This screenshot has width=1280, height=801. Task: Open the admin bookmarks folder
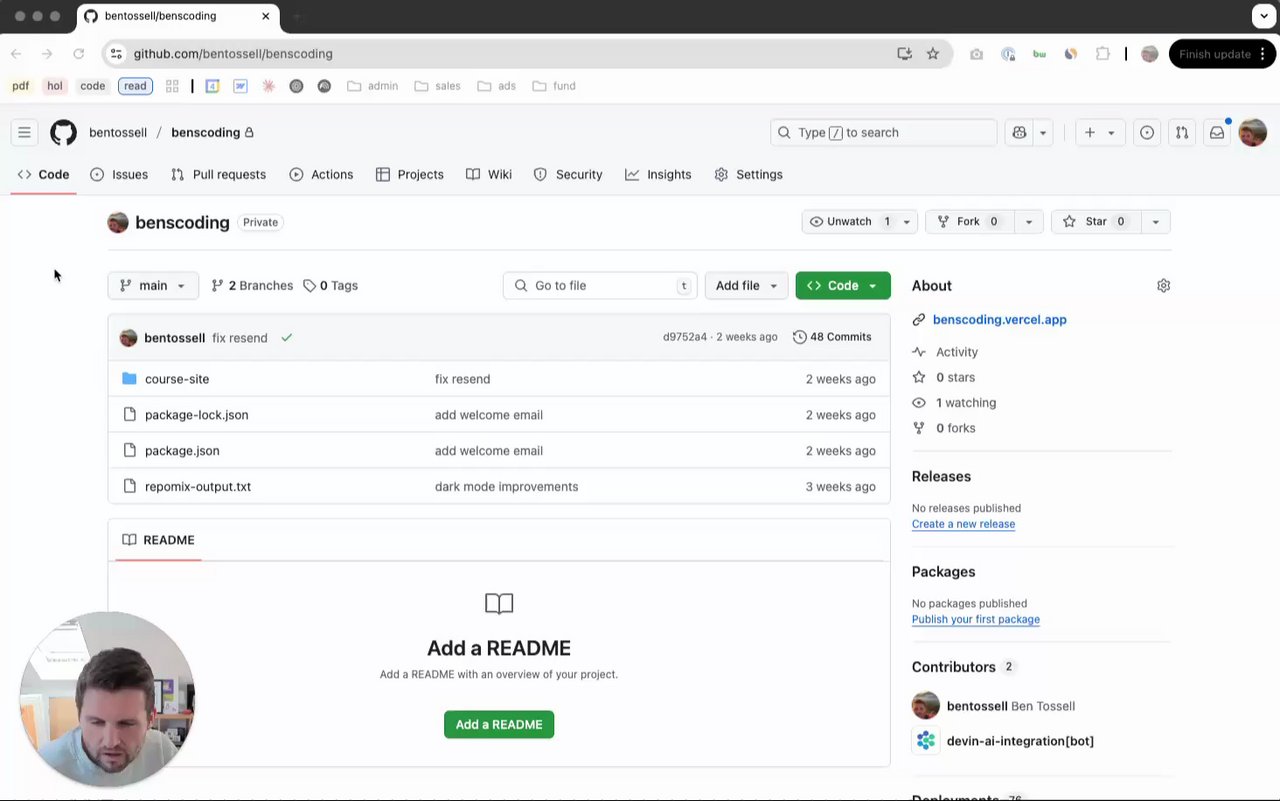[373, 86]
